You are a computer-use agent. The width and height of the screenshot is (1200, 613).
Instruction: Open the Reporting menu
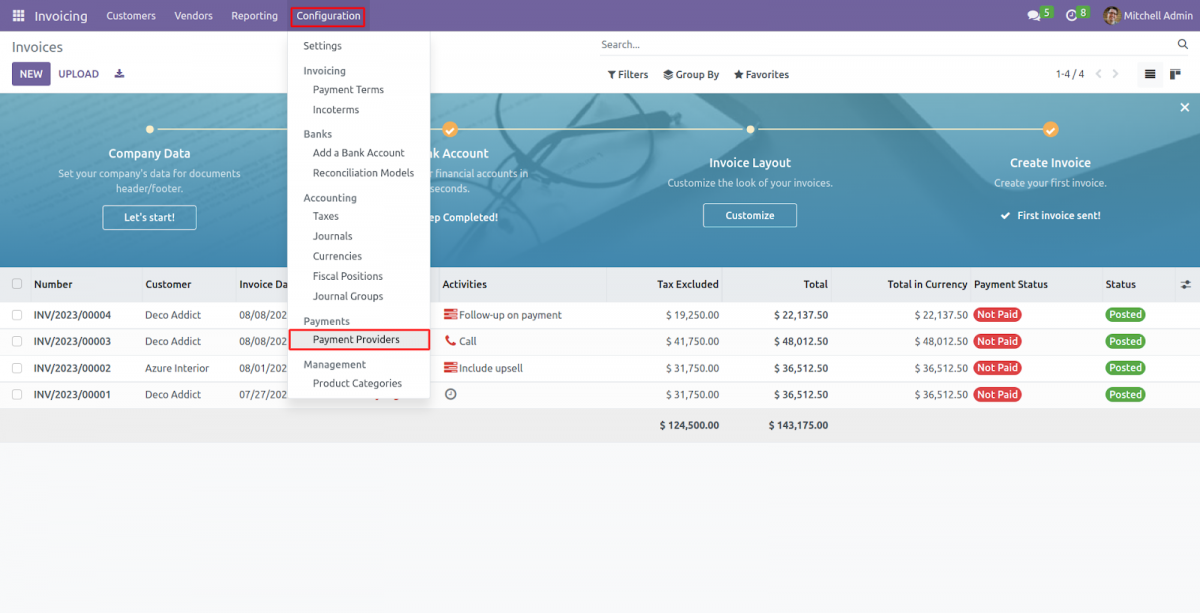coord(254,15)
